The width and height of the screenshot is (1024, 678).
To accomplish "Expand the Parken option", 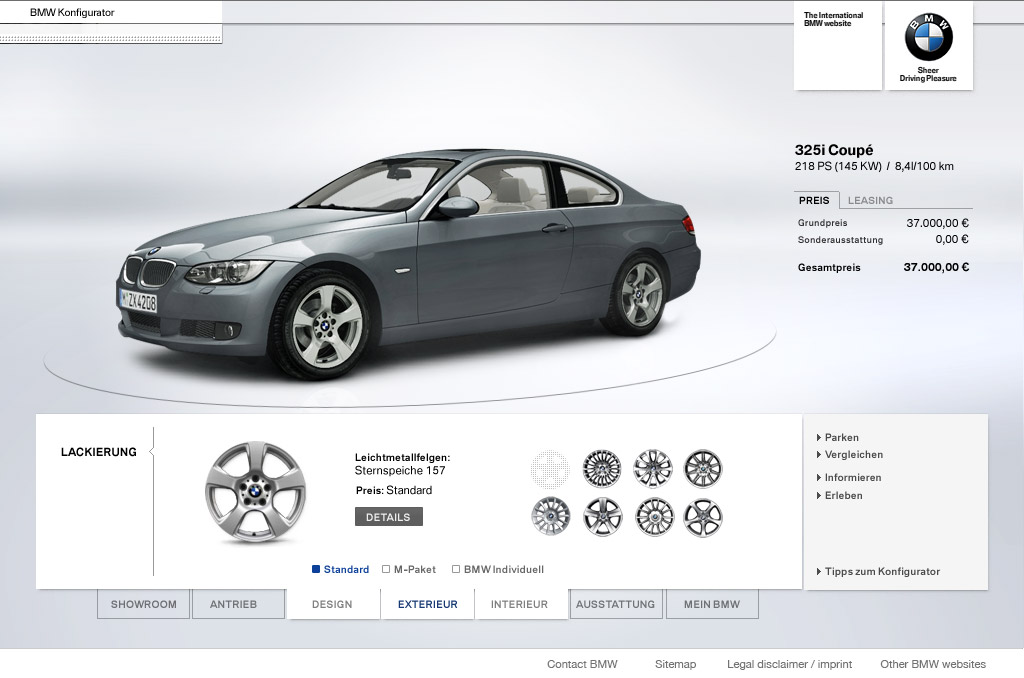I will (838, 438).
